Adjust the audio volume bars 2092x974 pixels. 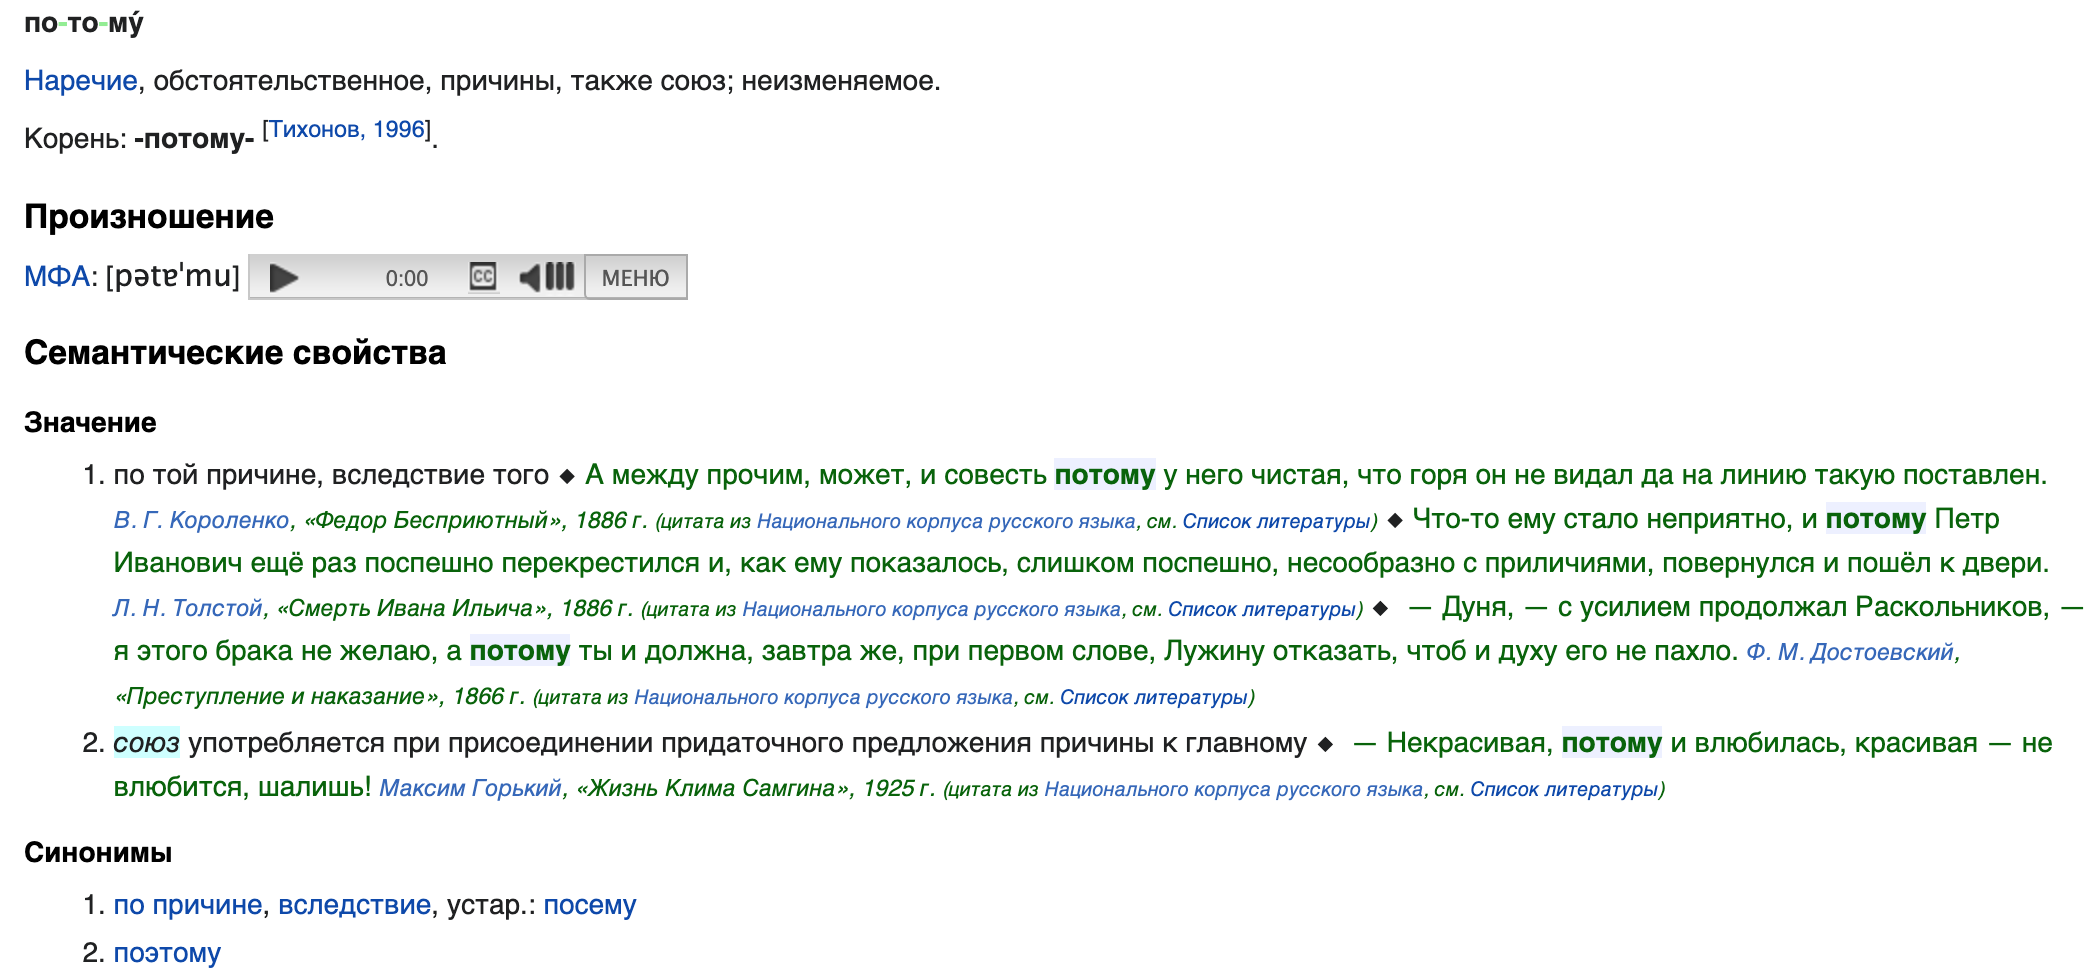click(560, 277)
